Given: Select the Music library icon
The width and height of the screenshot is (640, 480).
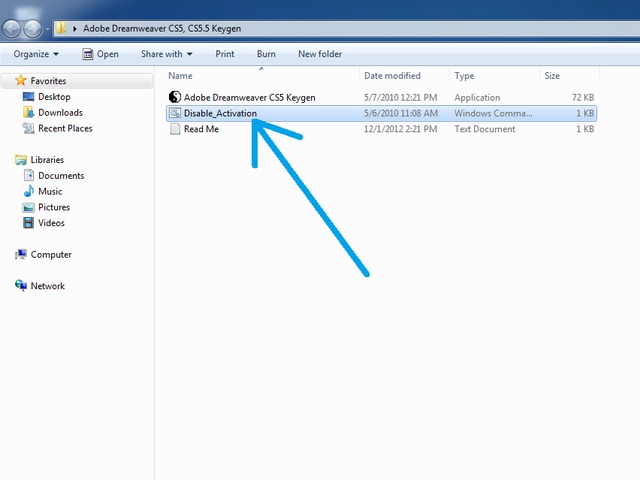Looking at the screenshot, I should tap(29, 192).
